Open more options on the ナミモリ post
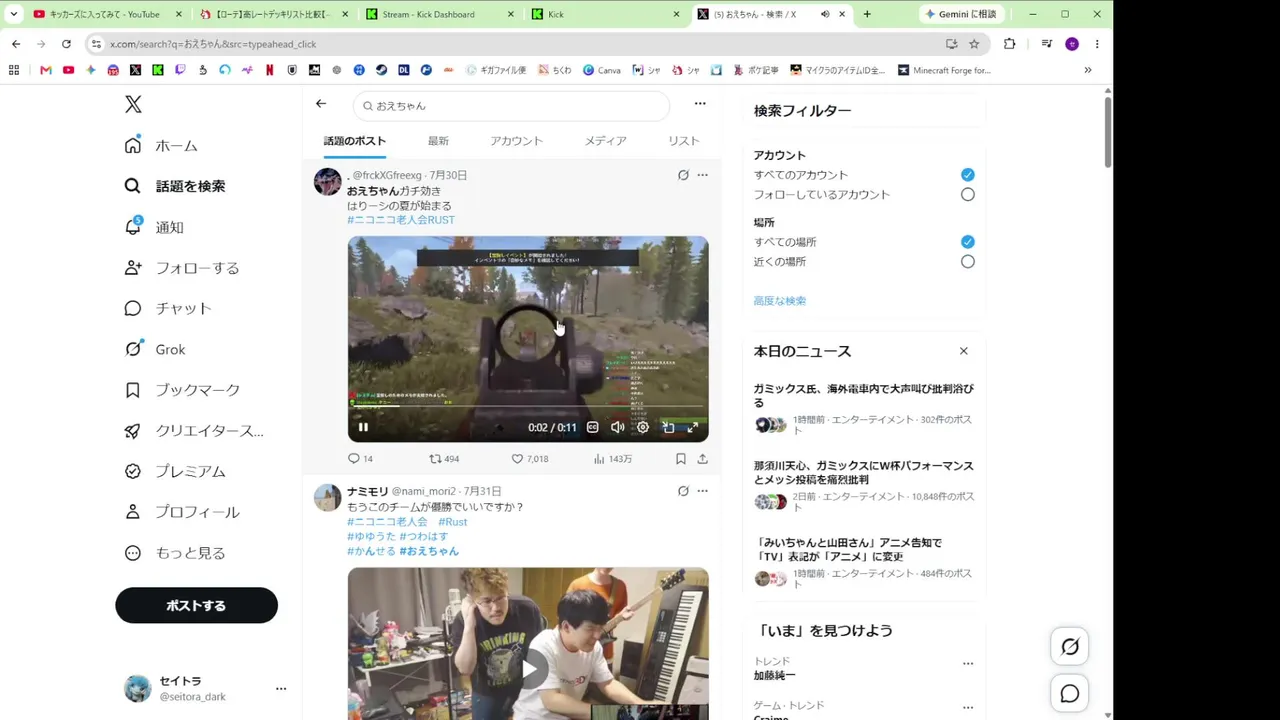 pyautogui.click(x=702, y=491)
